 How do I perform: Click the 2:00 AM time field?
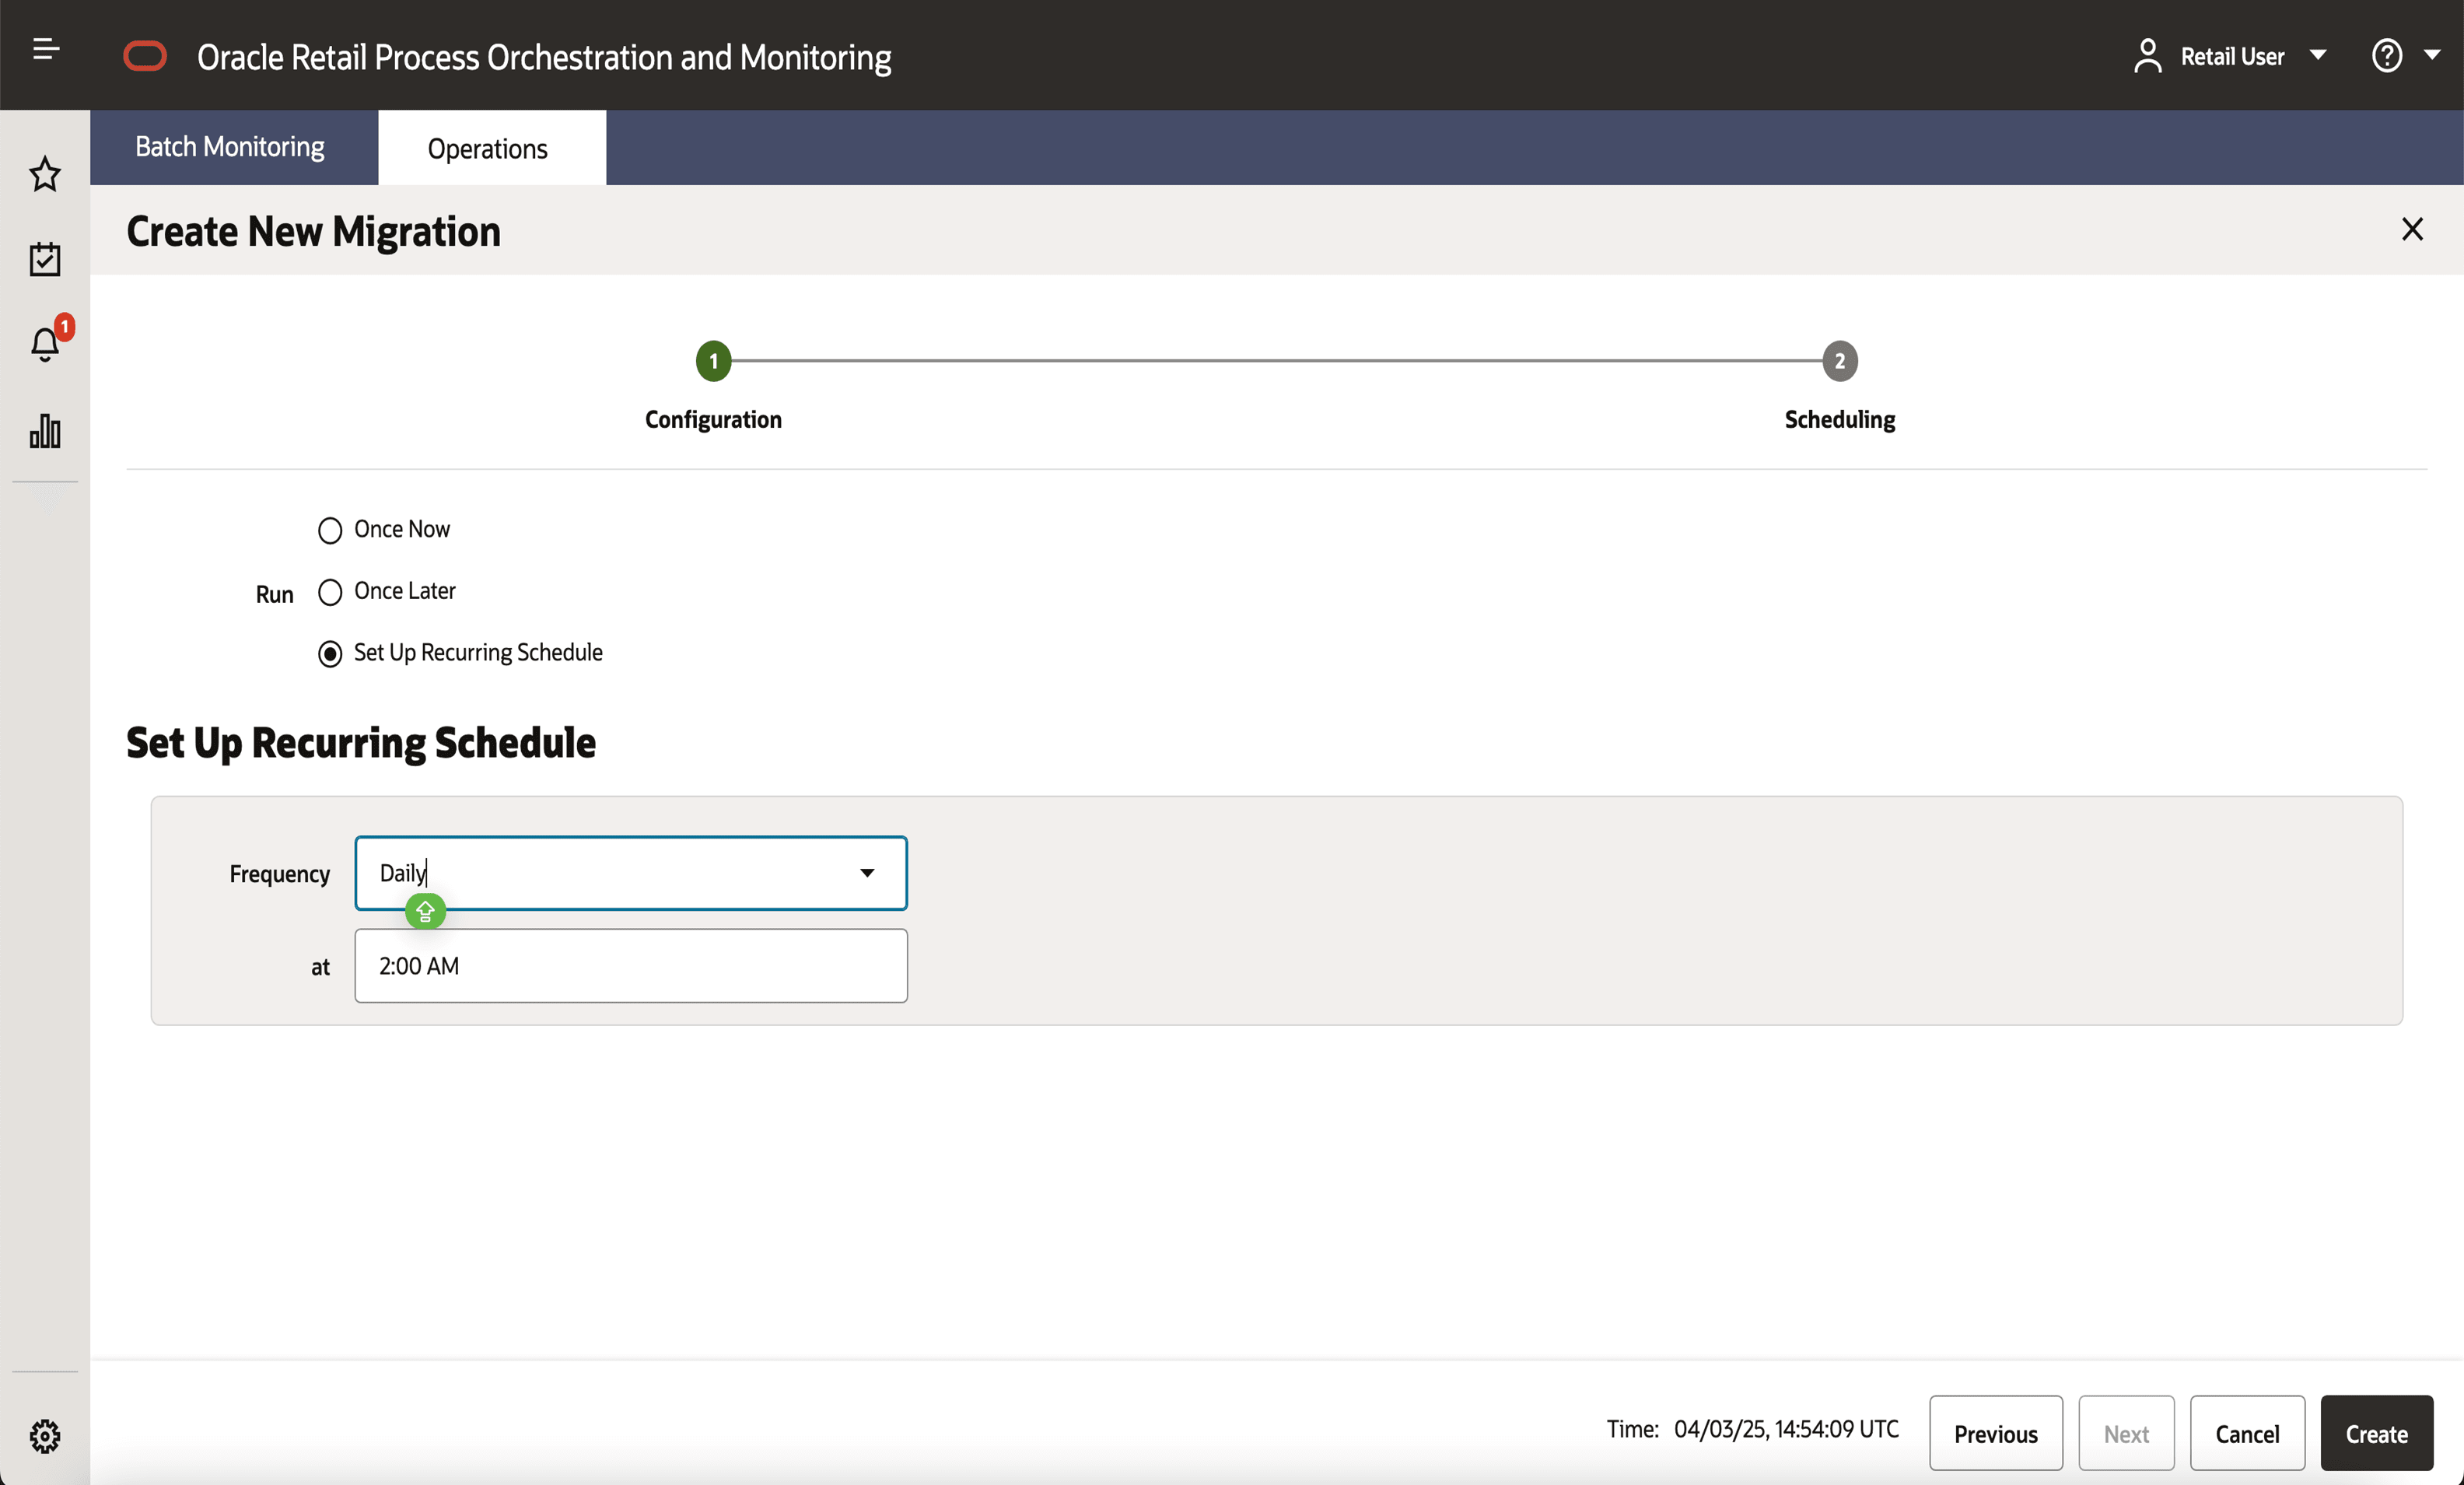coord(631,966)
